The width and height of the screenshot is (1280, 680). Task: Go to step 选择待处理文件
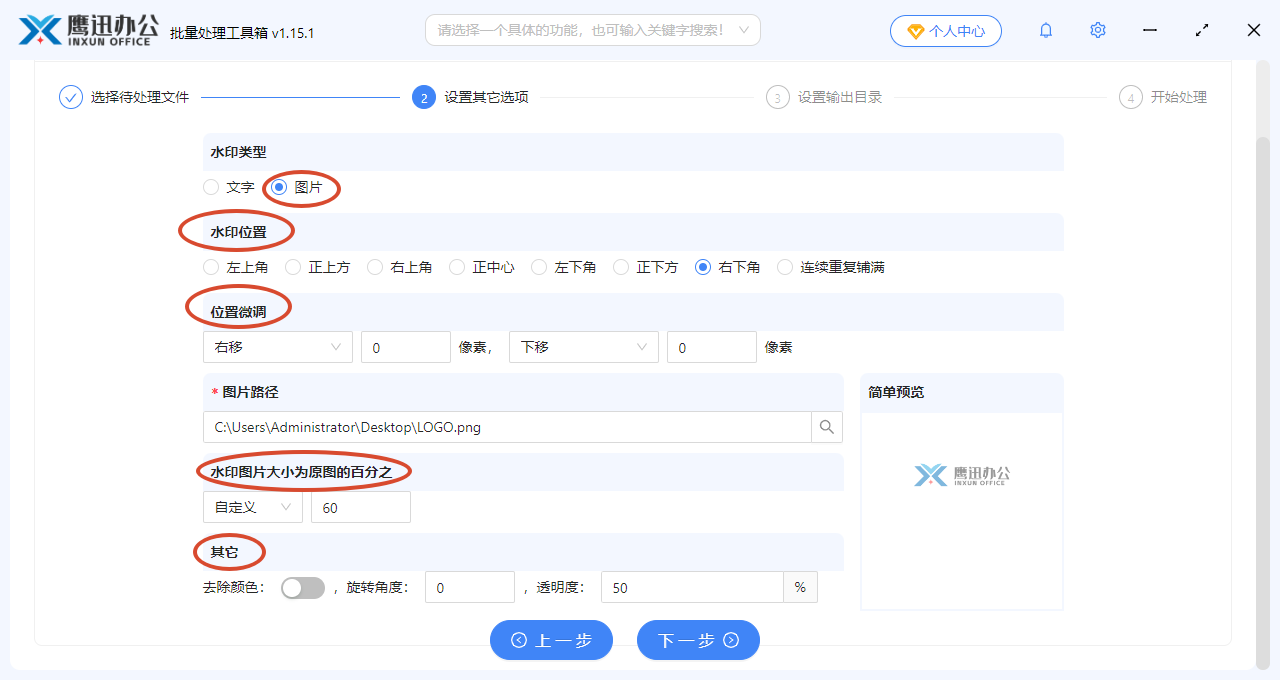140,97
